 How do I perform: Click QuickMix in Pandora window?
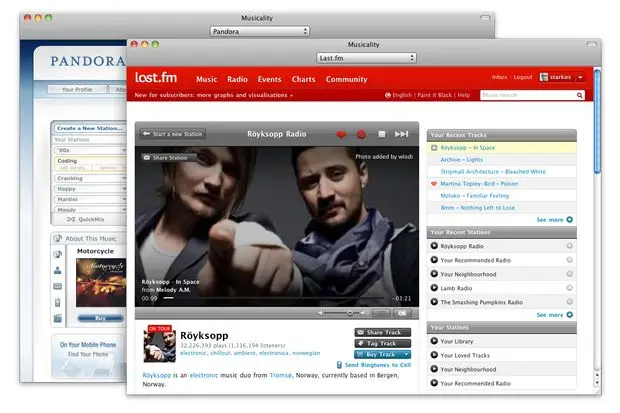[x=86, y=220]
